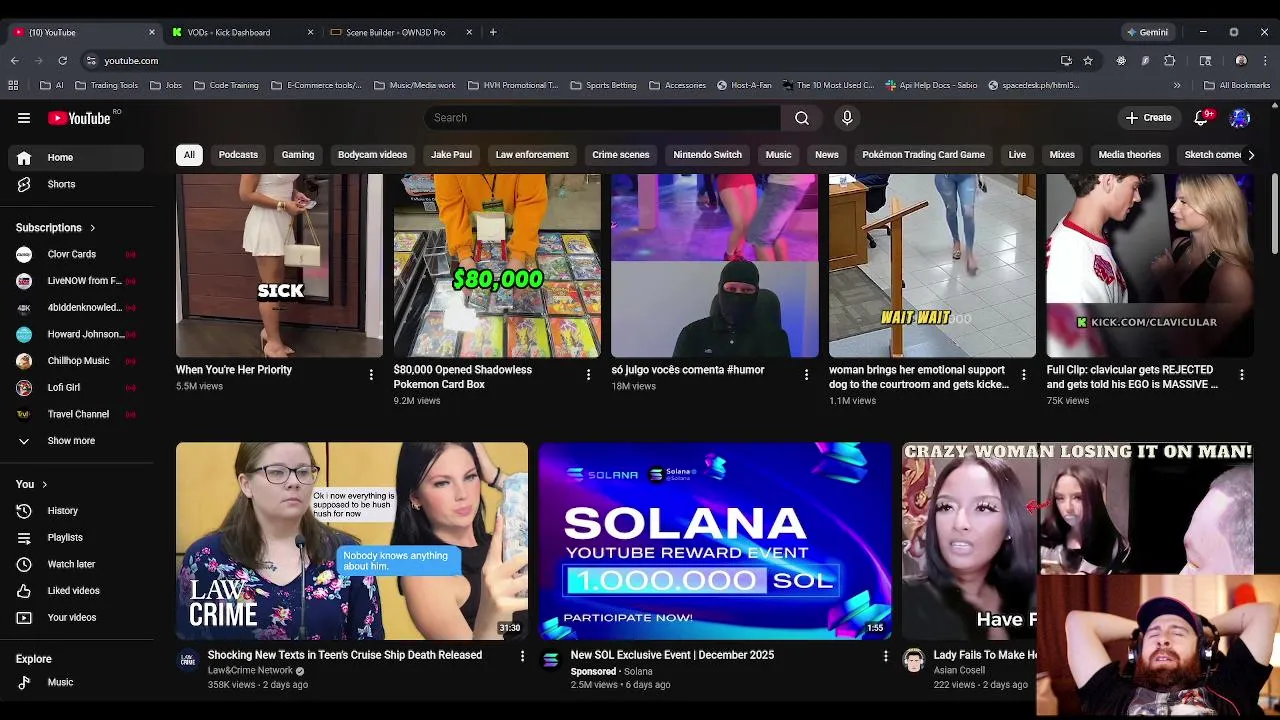Start voice search with microphone icon
Screen dimensions: 1280x720
(847, 118)
